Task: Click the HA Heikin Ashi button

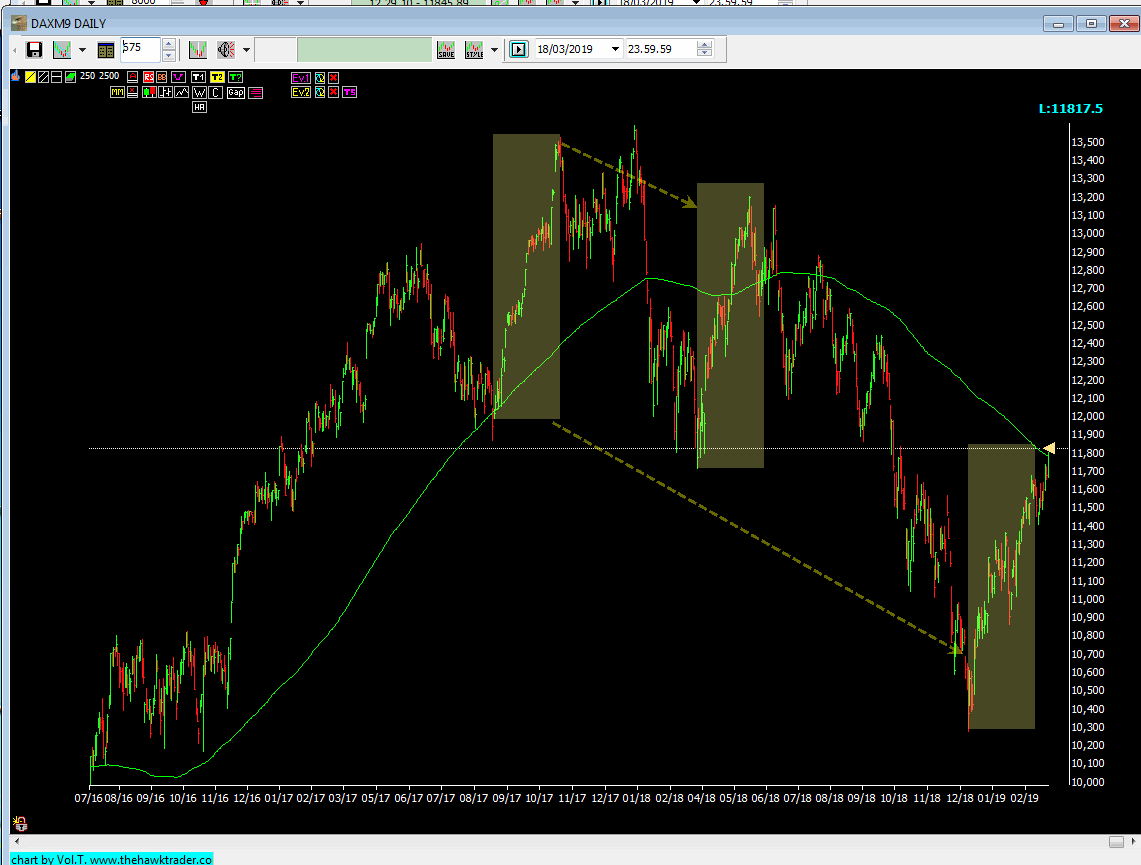Action: pyautogui.click(x=199, y=107)
